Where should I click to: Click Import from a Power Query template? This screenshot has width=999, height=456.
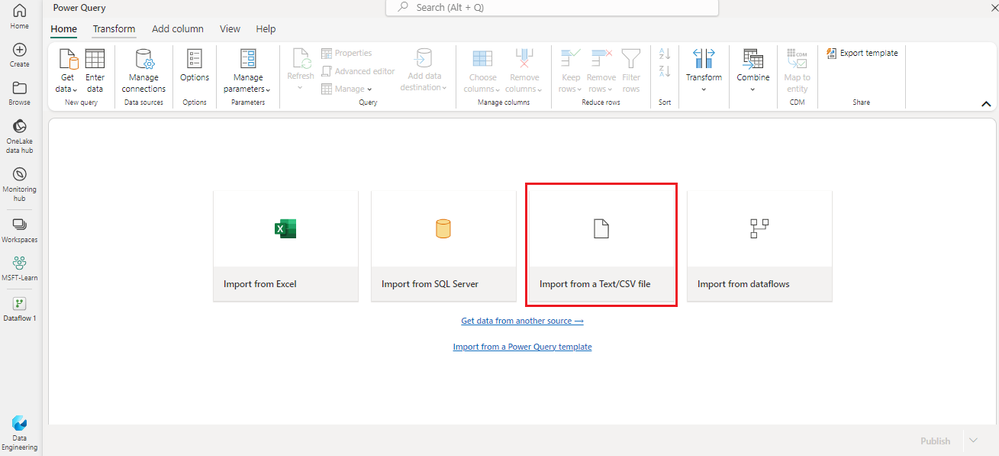[x=522, y=347]
